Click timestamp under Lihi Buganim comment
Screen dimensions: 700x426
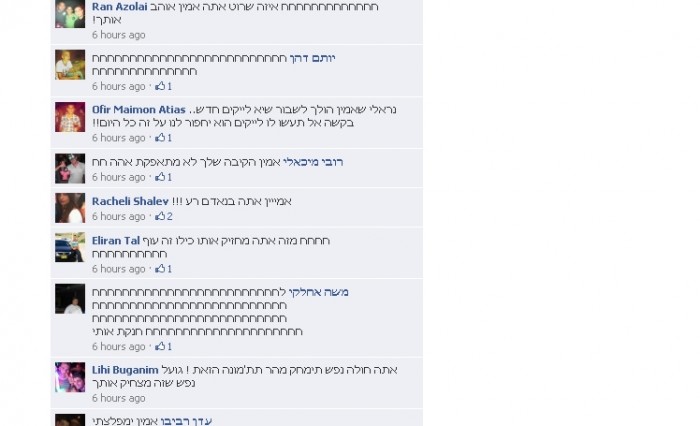119,398
